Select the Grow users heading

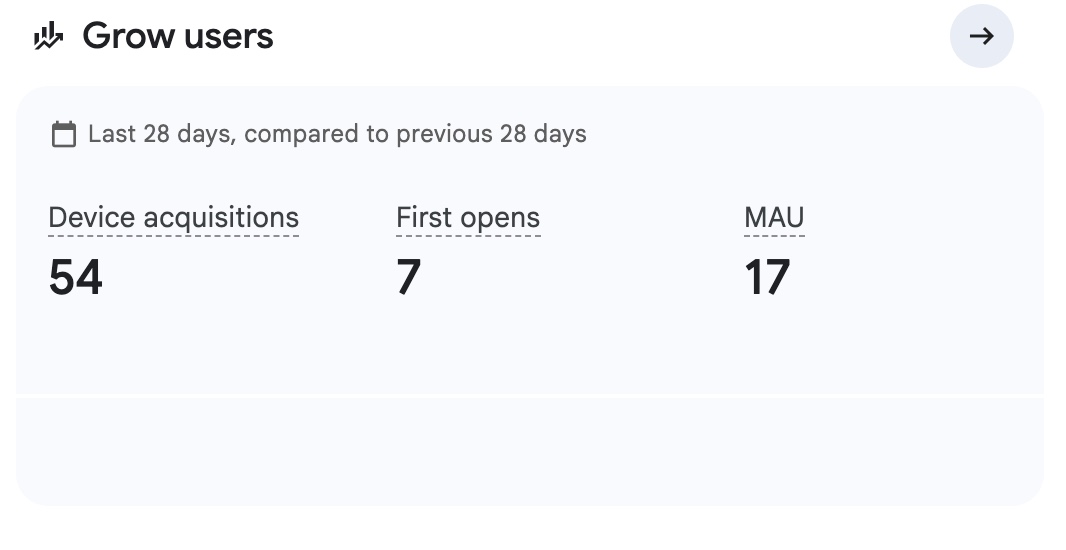(177, 37)
